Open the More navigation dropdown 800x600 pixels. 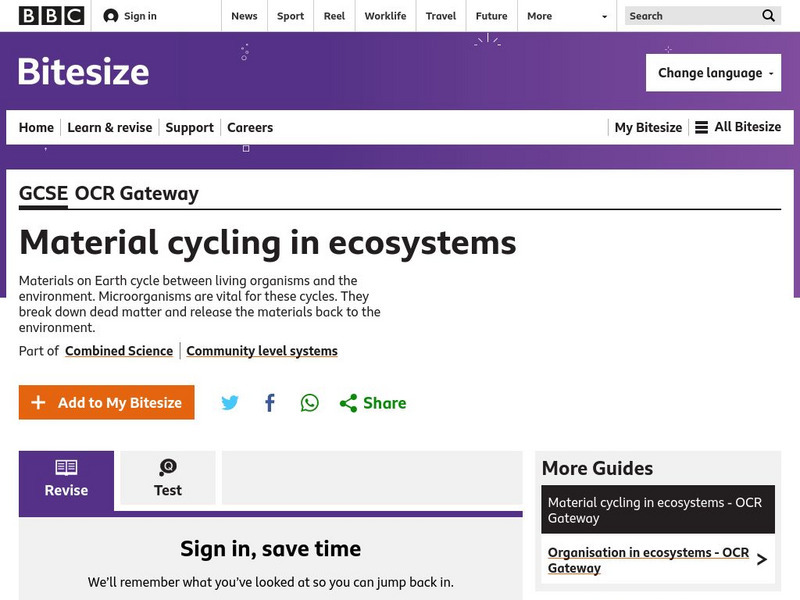coord(567,16)
